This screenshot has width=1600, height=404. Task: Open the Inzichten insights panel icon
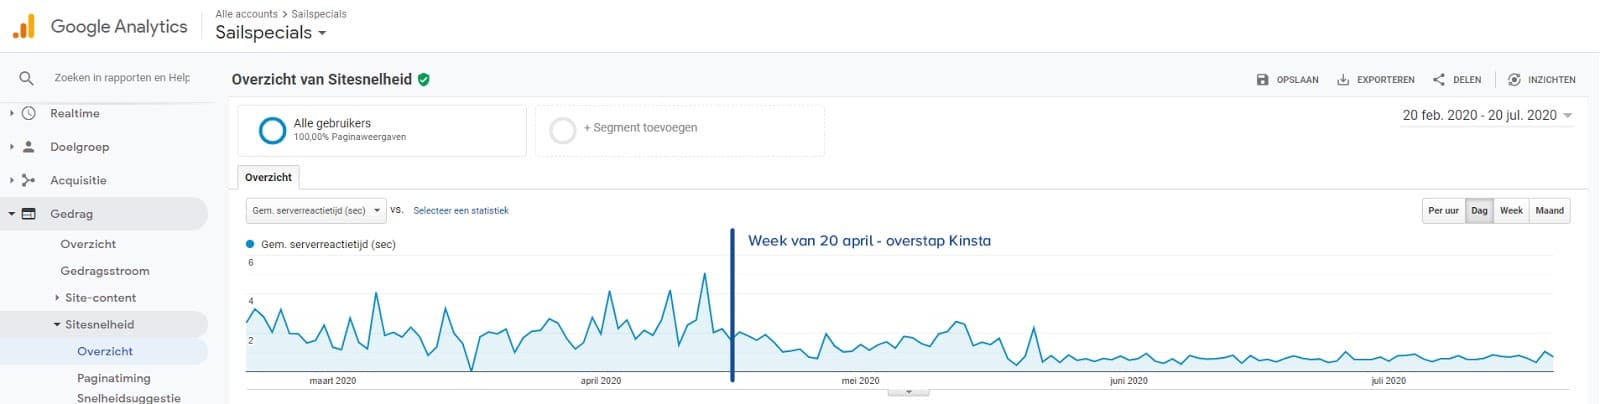click(1514, 80)
